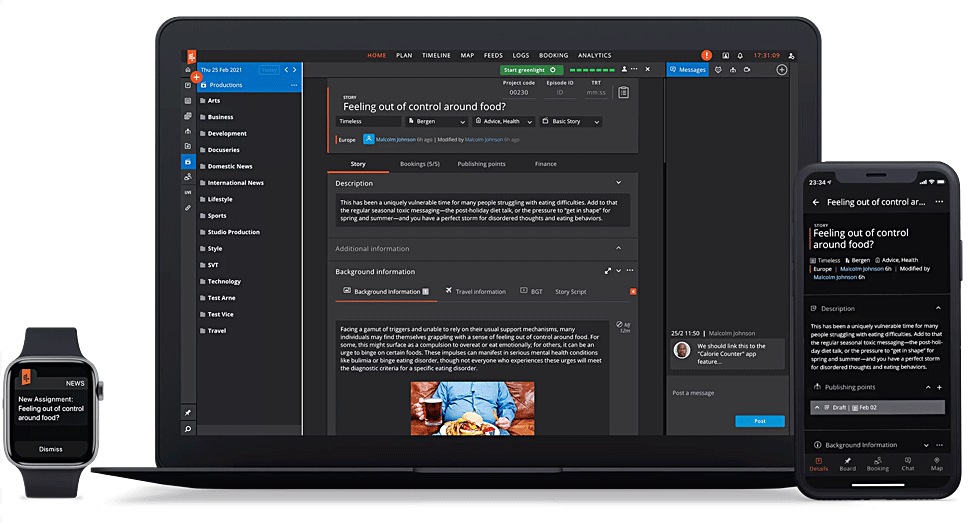The width and height of the screenshot is (970, 523).
Task: Tap the back arrow on phone
Action: (x=815, y=202)
